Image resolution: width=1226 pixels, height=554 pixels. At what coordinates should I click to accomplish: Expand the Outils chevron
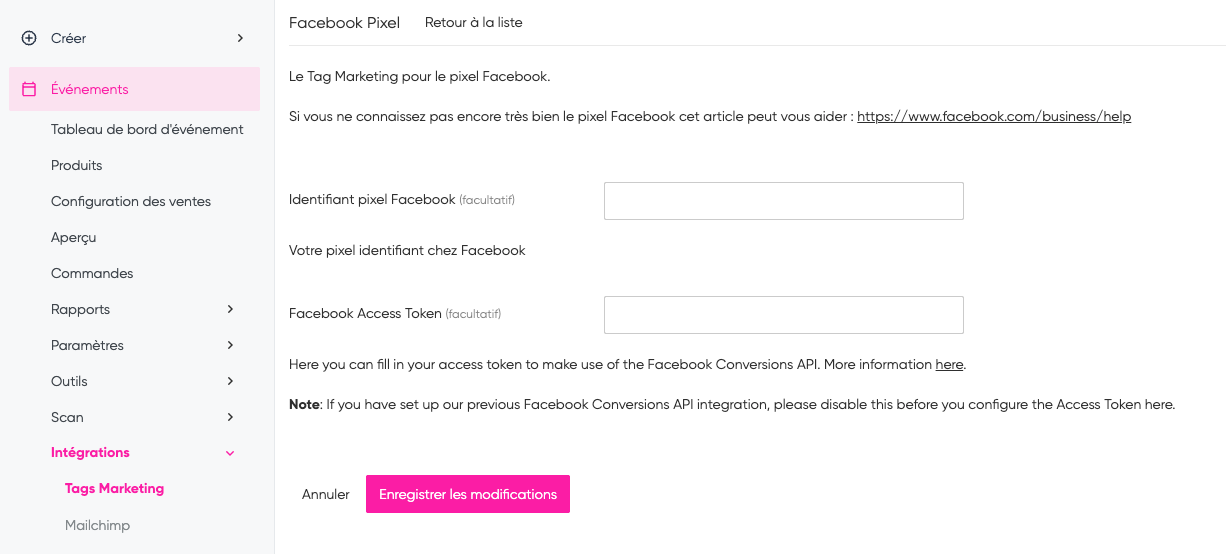point(230,381)
